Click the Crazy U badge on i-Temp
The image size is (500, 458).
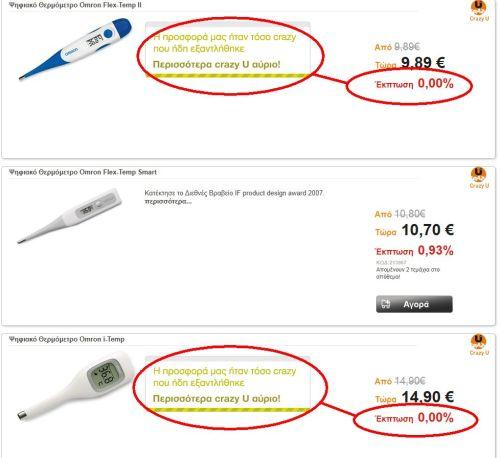pos(479,345)
